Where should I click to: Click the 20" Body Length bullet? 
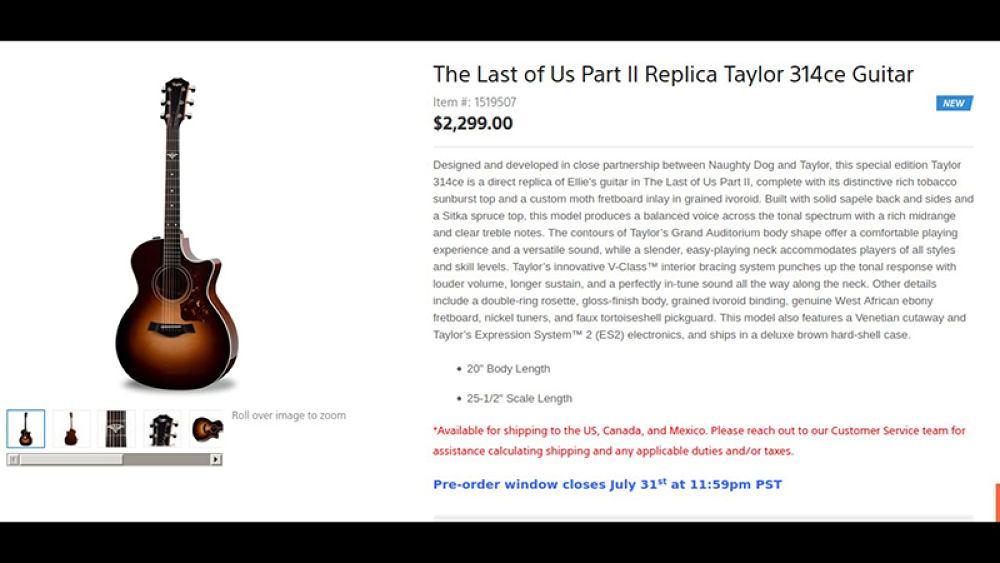[508, 369]
